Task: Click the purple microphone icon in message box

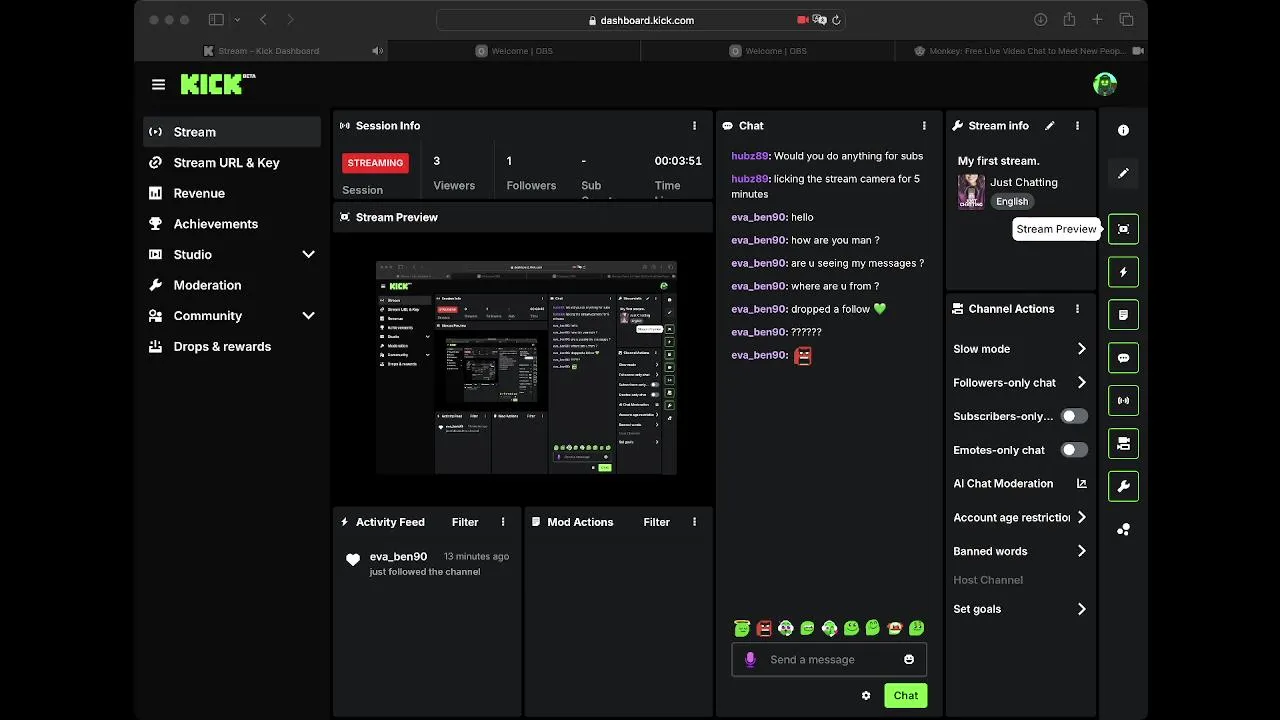Action: (x=750, y=660)
